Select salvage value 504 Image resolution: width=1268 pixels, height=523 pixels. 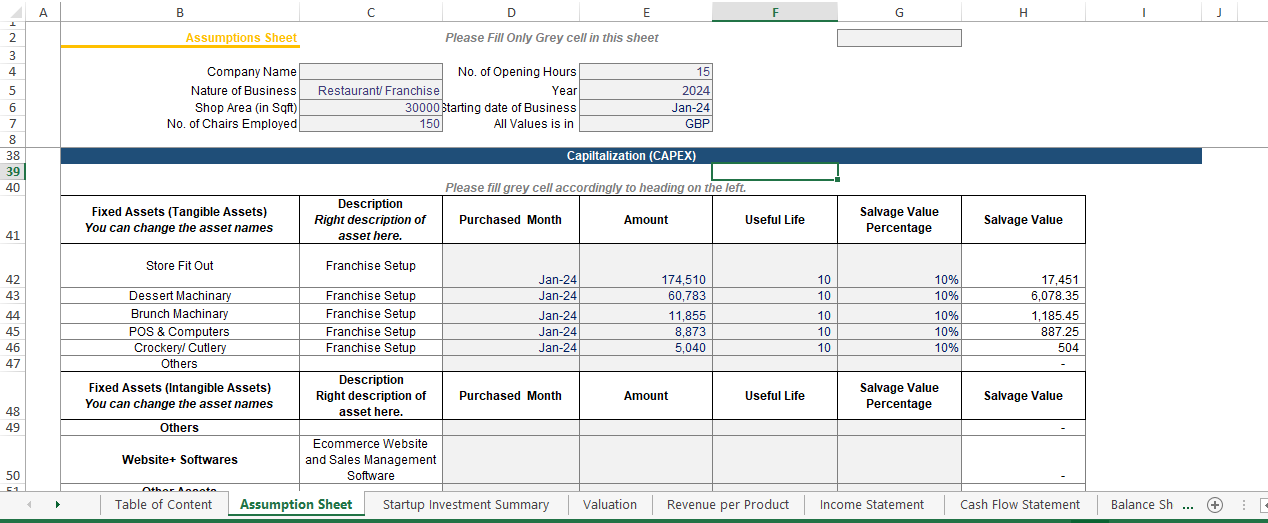coord(1023,348)
